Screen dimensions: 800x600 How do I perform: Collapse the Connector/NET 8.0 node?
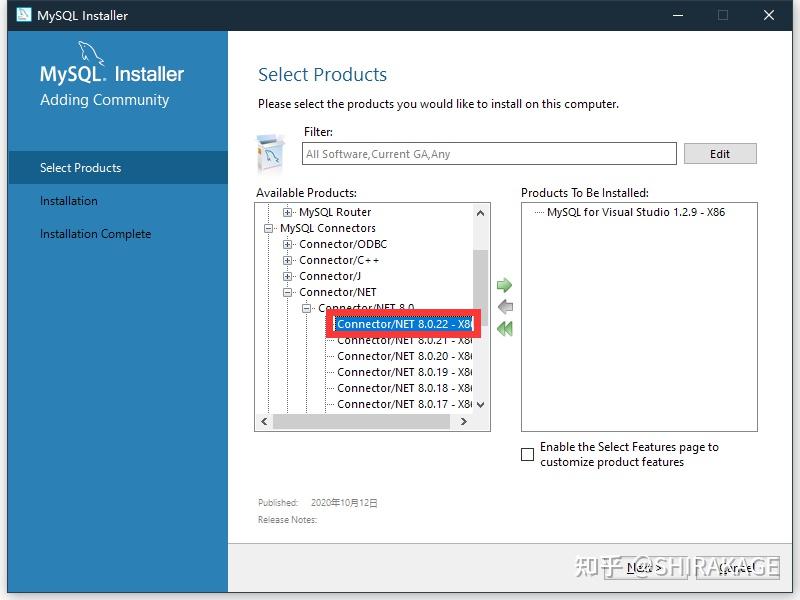coord(307,308)
